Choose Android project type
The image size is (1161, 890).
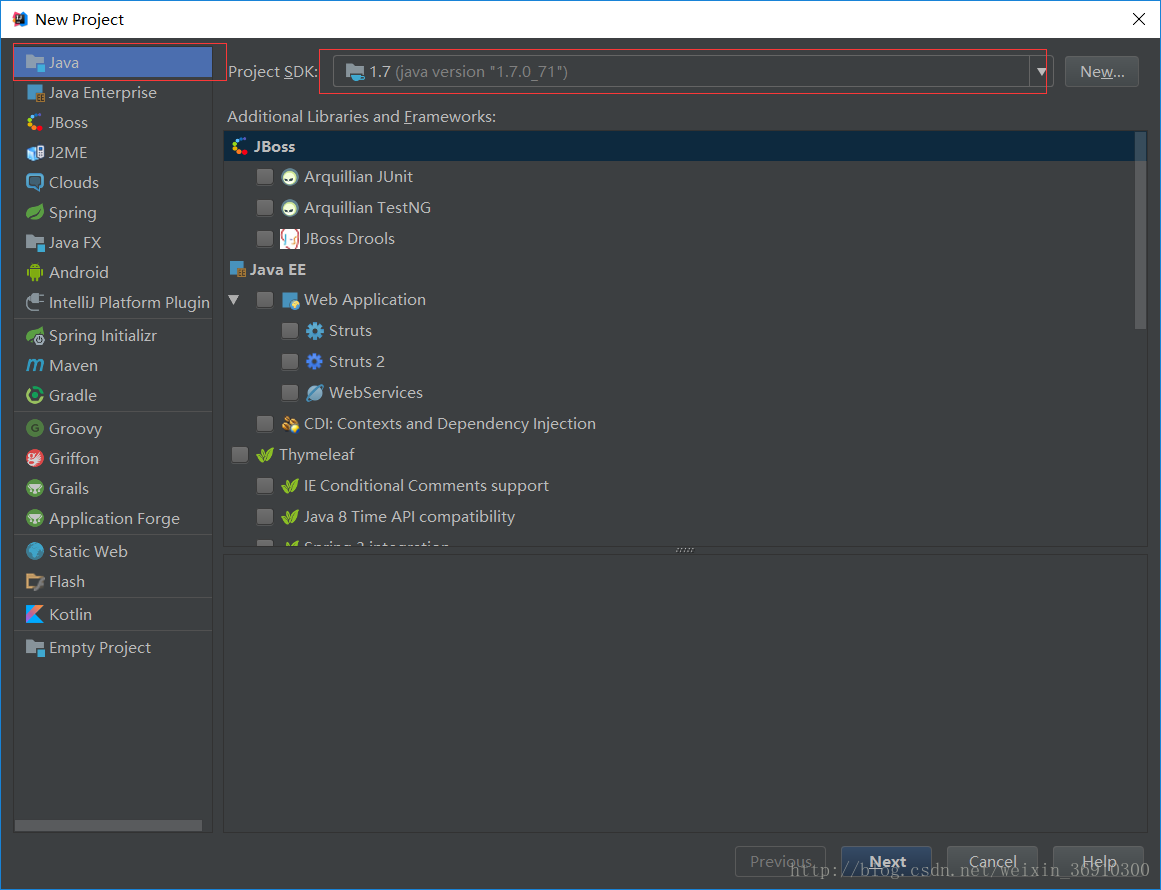[x=113, y=272]
